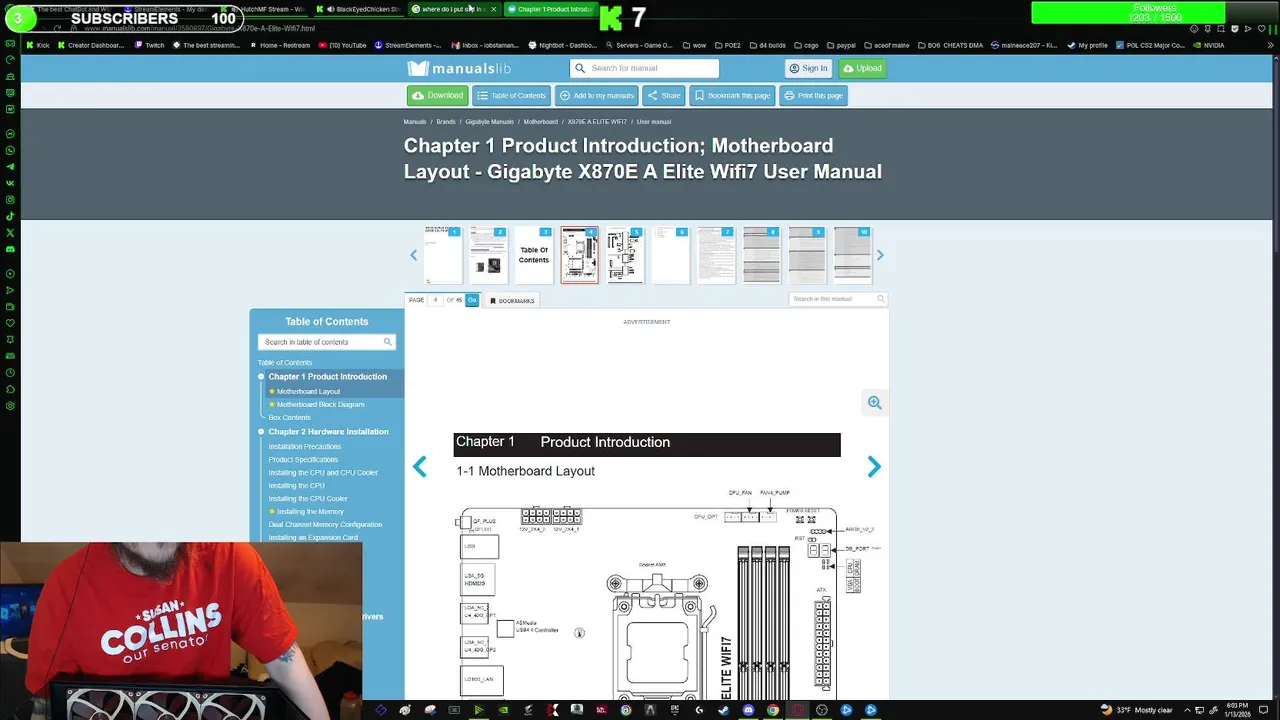
Task: Select page 5 thumbnail
Action: pyautogui.click(x=625, y=255)
